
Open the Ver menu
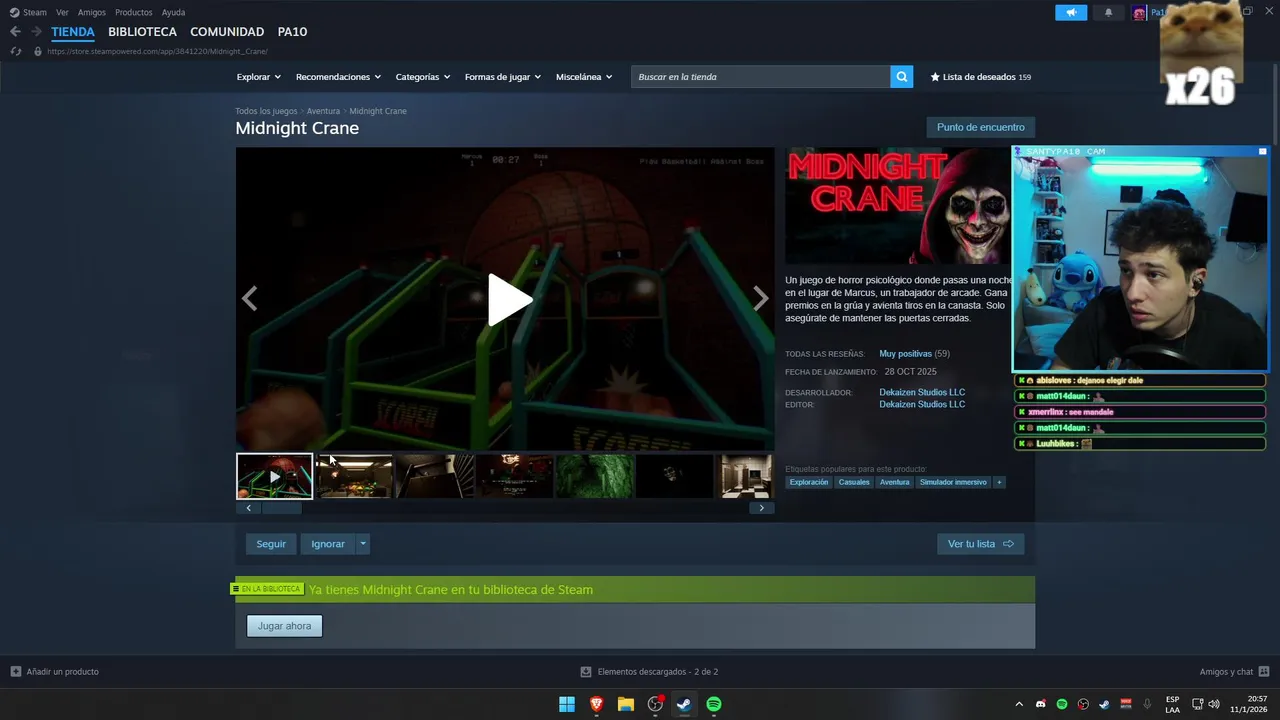pyautogui.click(x=62, y=12)
